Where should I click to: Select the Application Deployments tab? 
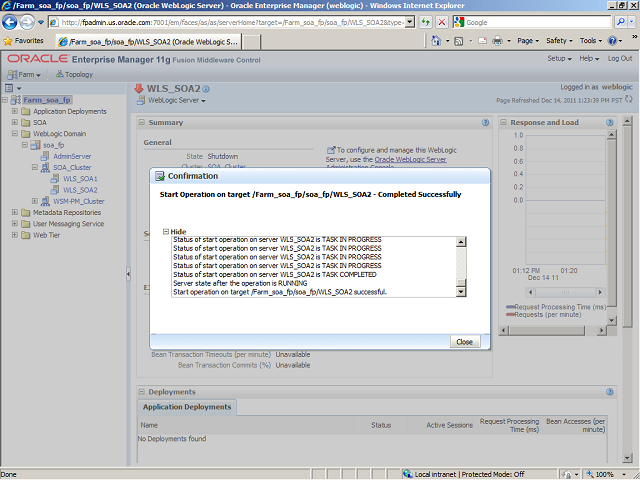(x=187, y=407)
